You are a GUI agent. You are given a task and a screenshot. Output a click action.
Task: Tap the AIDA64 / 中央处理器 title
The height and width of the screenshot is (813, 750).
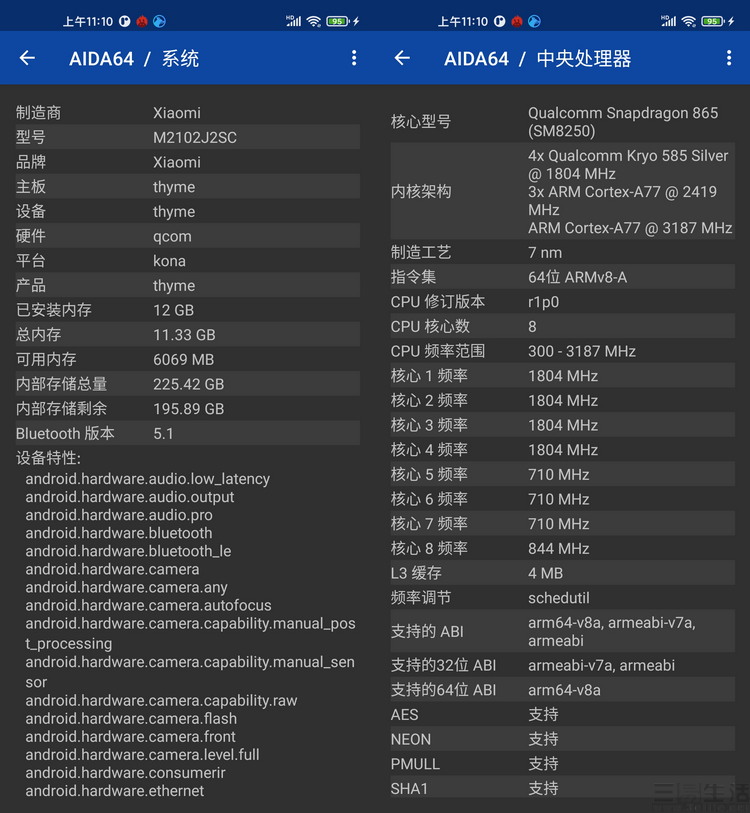[537, 59]
